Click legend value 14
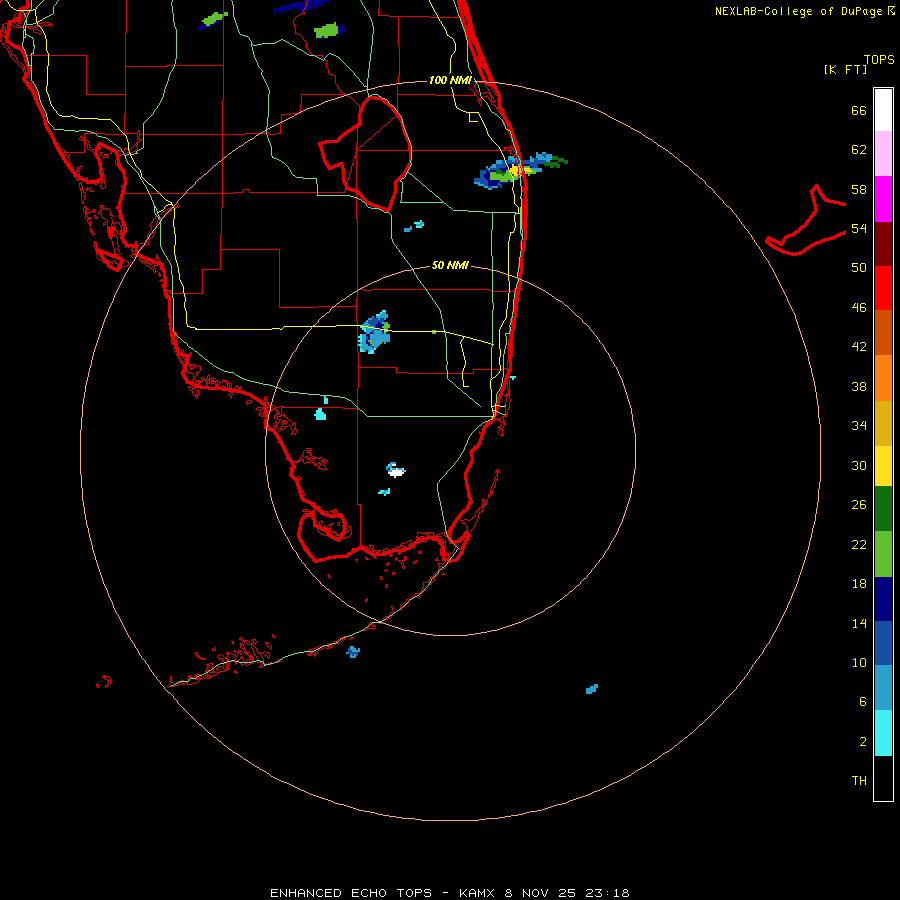The height and width of the screenshot is (900, 900). [859, 623]
